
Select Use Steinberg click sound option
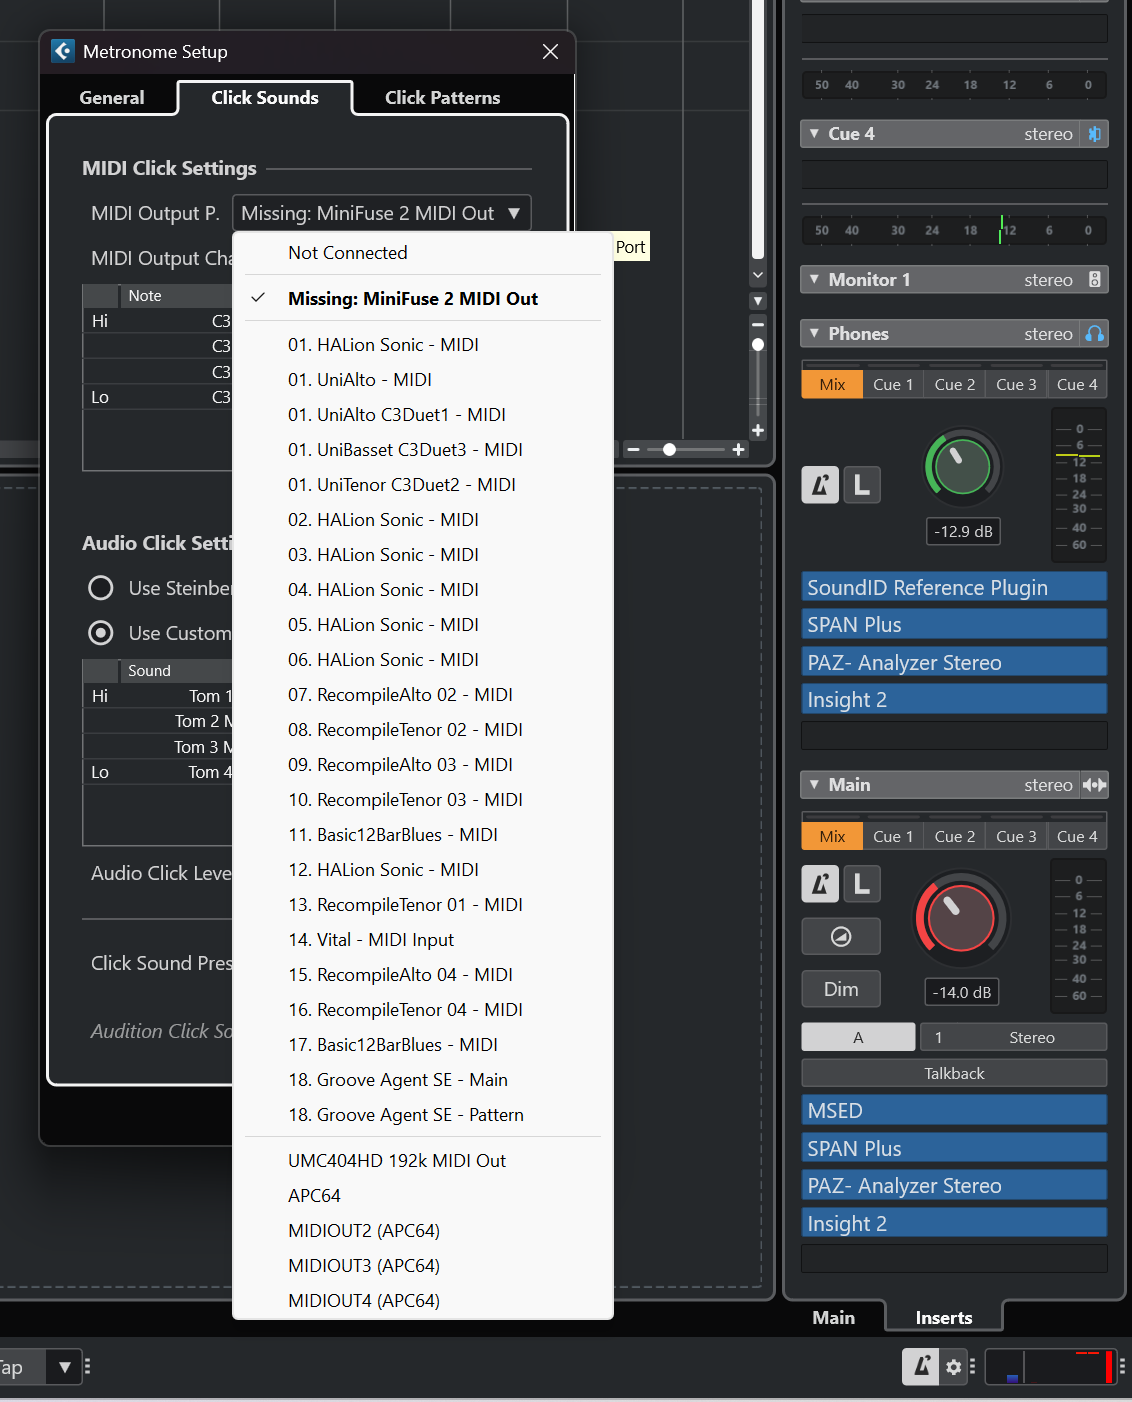100,588
